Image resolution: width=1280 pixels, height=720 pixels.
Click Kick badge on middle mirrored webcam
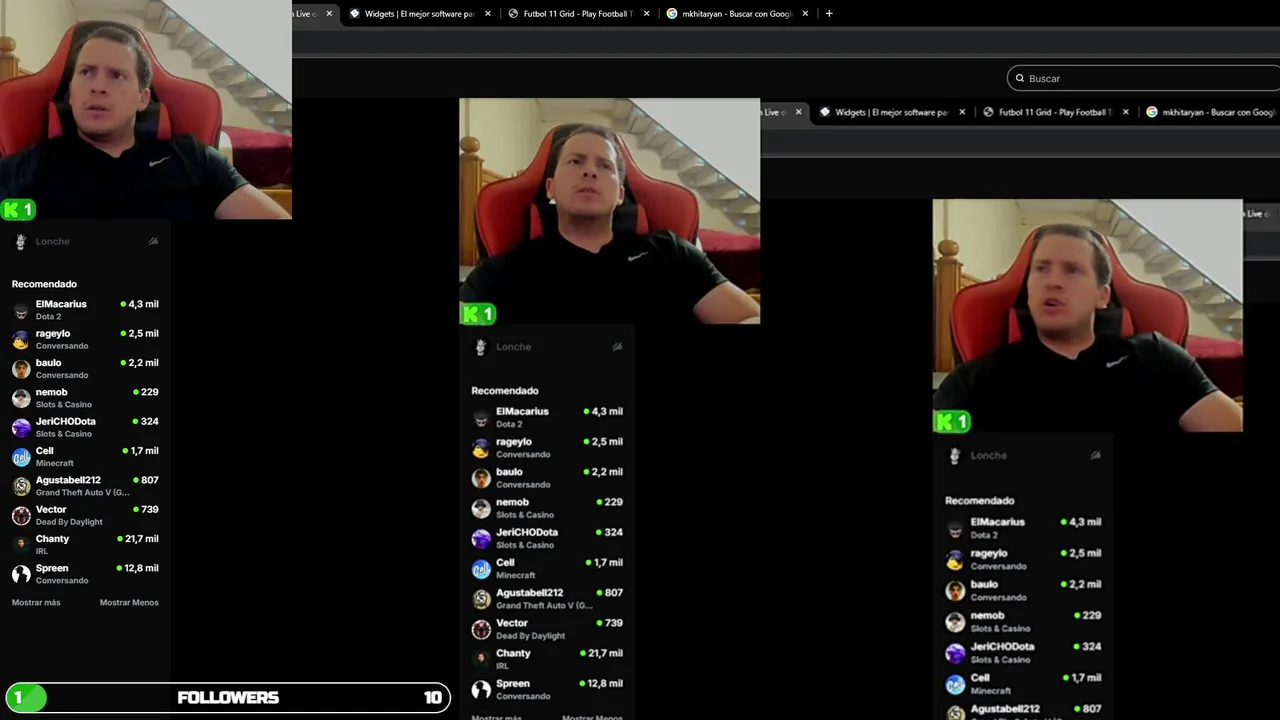478,314
